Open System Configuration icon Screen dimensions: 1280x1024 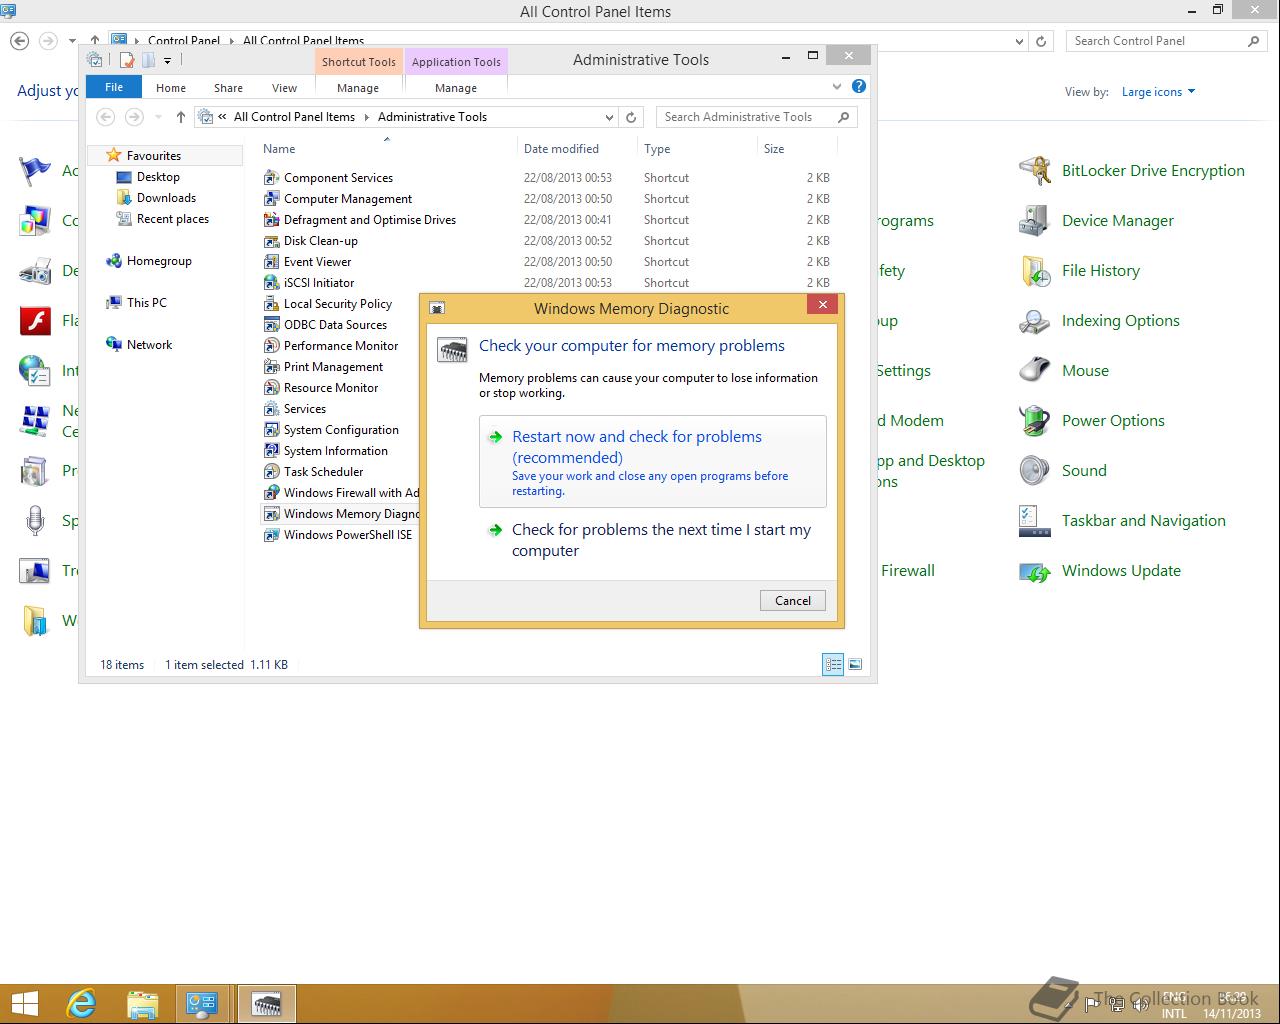point(271,430)
